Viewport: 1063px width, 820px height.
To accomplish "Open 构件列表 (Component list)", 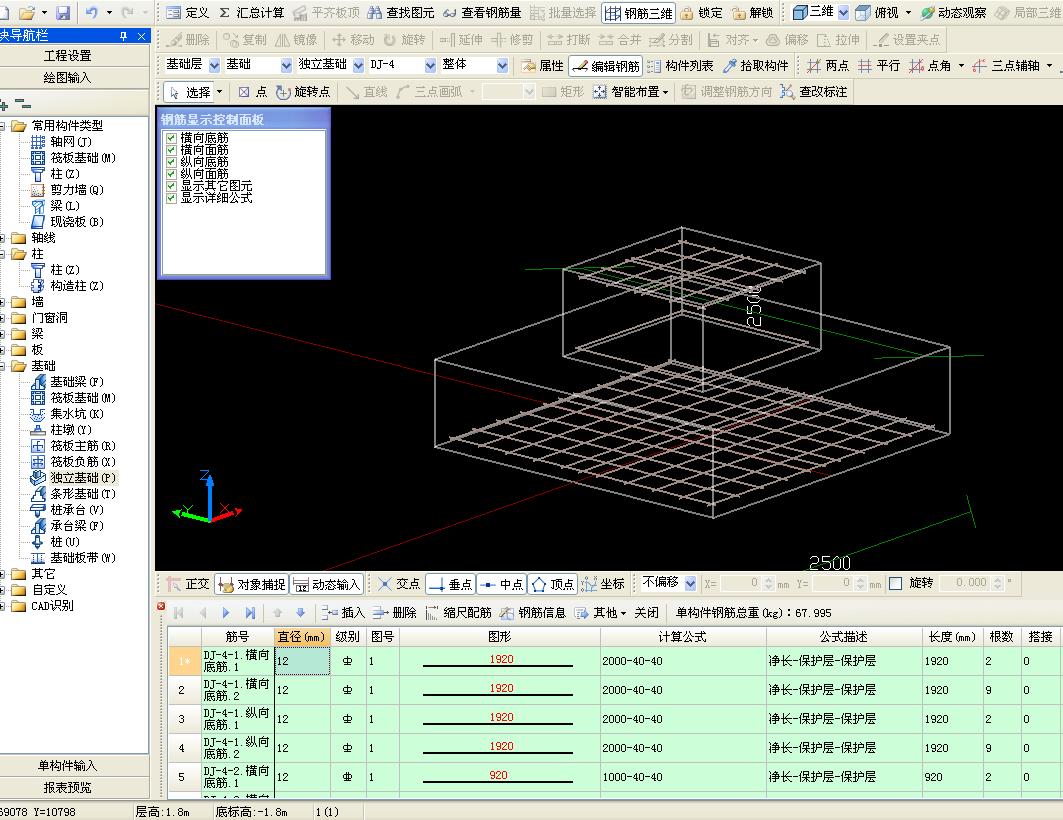I will tap(680, 66).
